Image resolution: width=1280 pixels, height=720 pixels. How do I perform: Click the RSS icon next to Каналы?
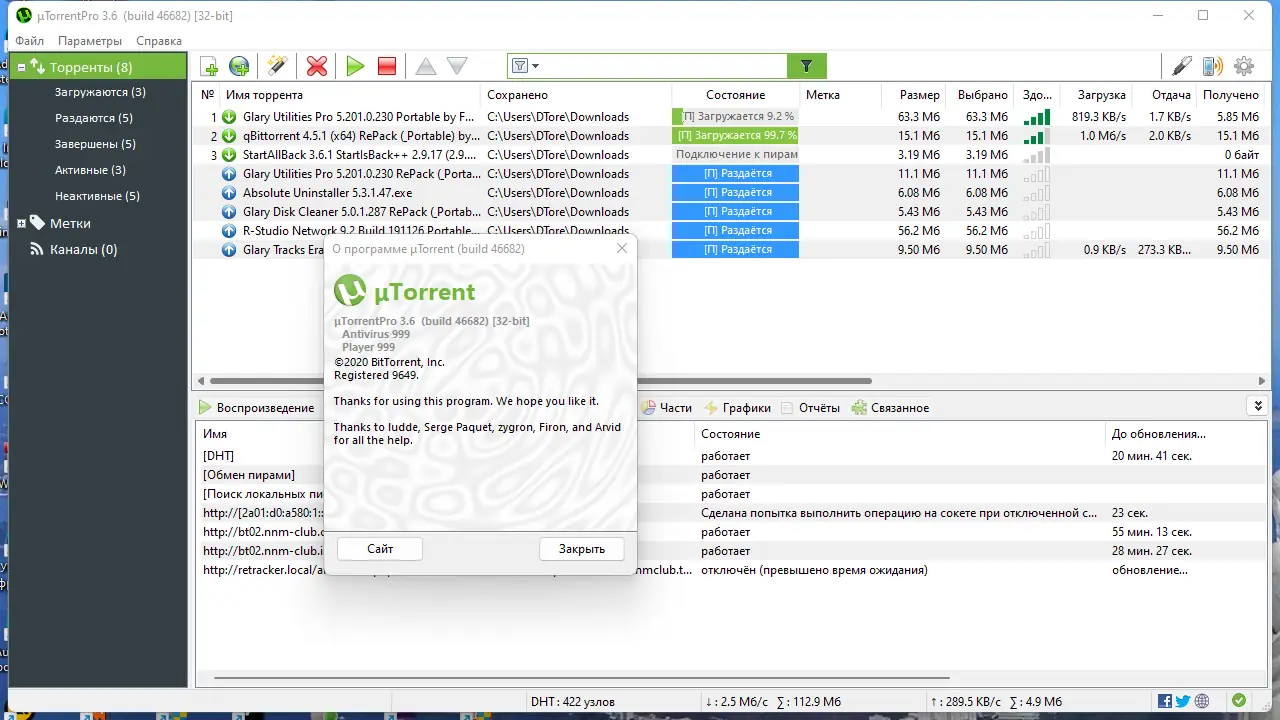click(x=37, y=250)
